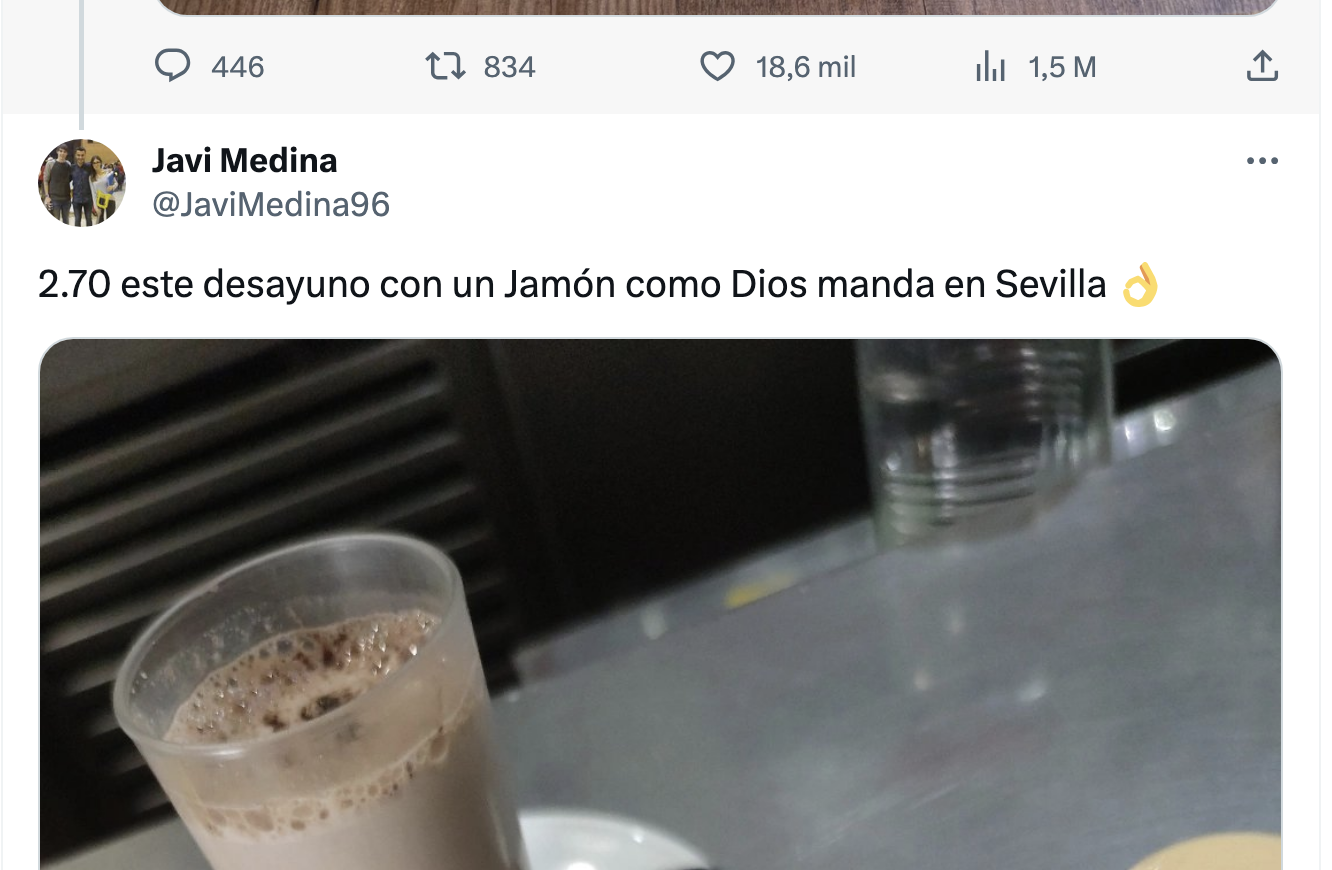Open the view analytics bar-chart icon
The image size is (1332, 870).
pos(990,67)
